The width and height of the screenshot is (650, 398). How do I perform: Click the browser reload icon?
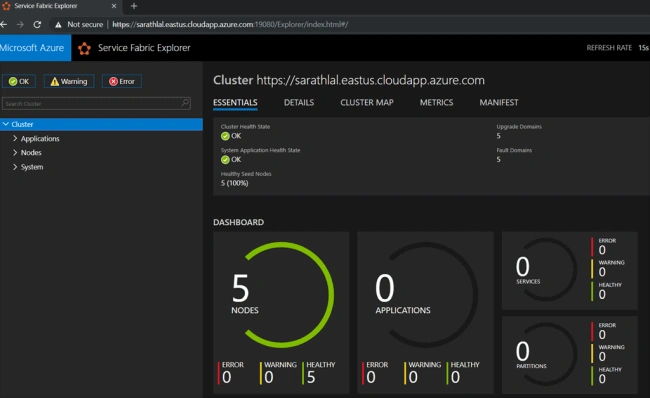[37, 24]
